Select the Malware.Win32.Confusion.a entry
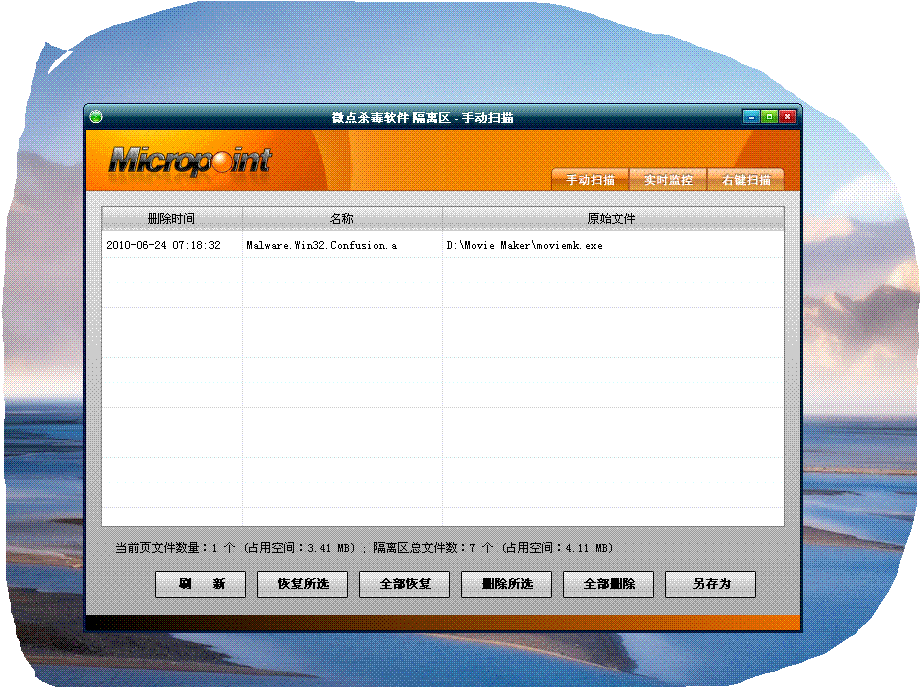Image resolution: width=922 pixels, height=689 pixels. coord(322,245)
